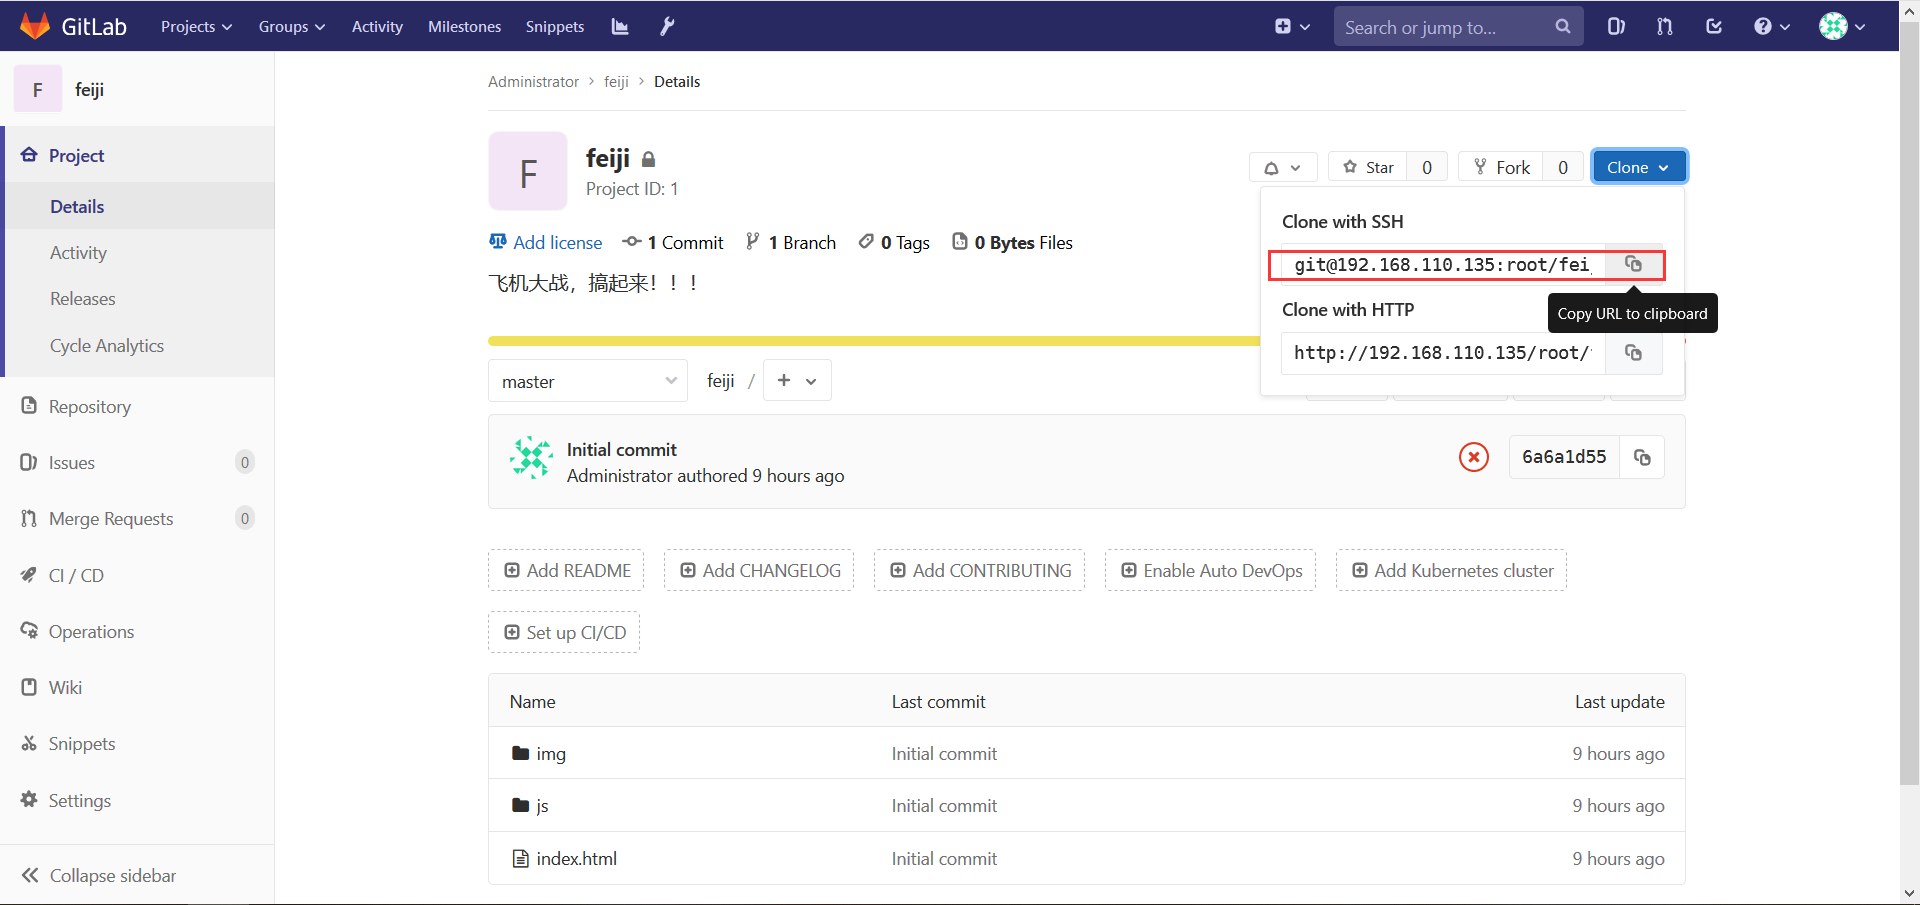Open the index.html file

pos(576,859)
